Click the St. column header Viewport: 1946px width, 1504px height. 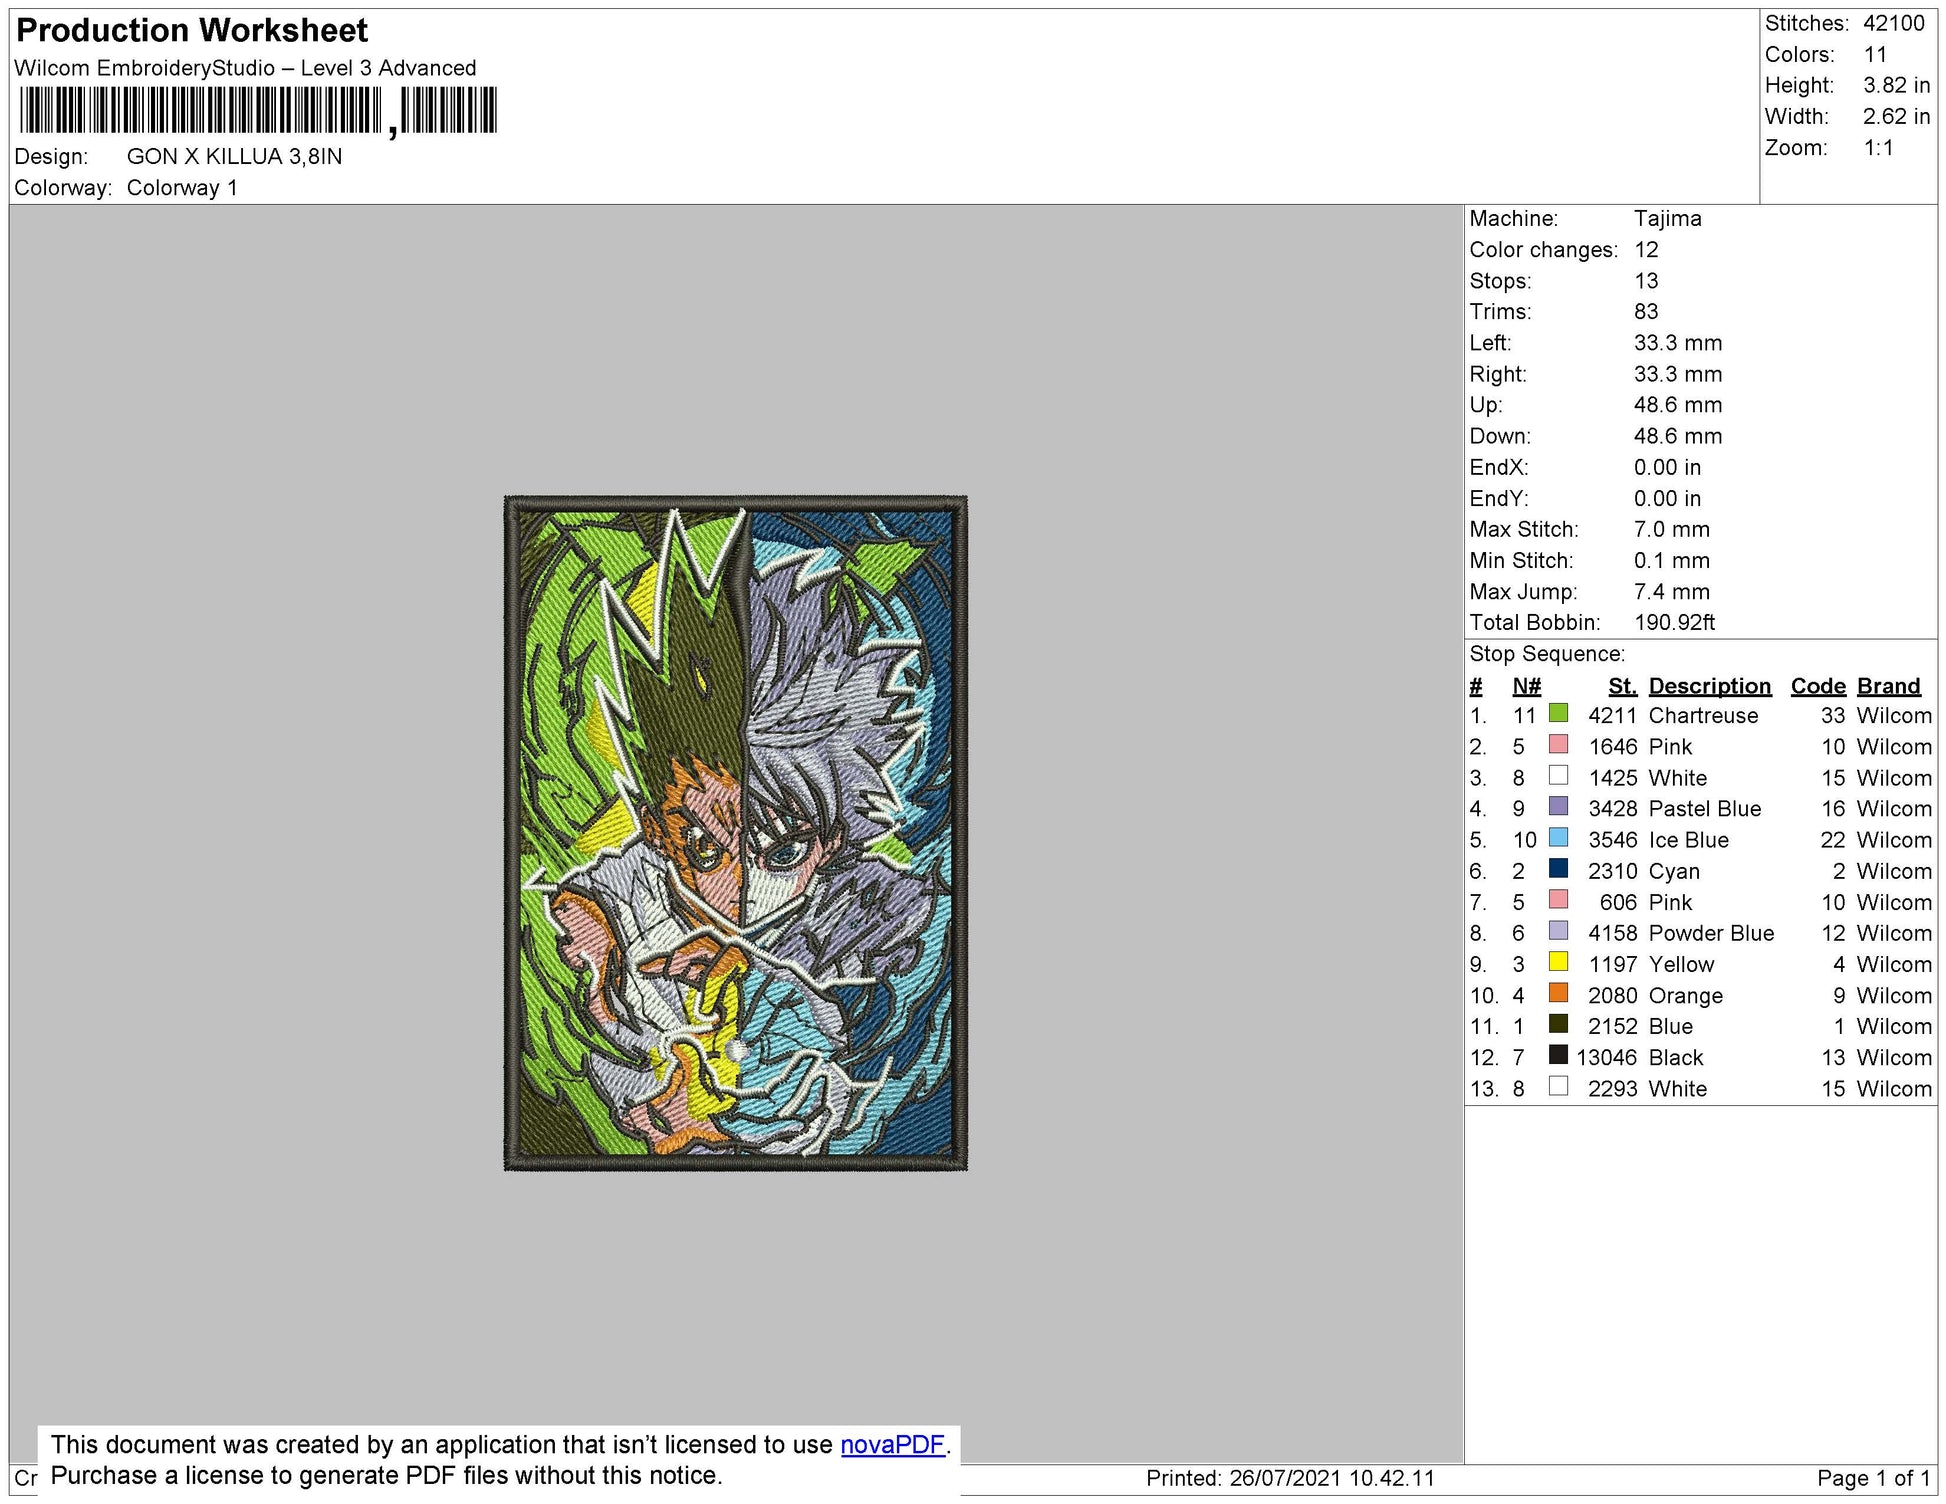click(x=1622, y=686)
